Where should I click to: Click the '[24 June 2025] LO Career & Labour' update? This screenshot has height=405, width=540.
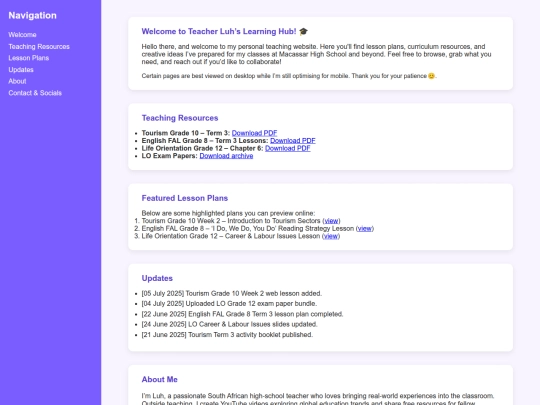pyautogui.click(x=230, y=324)
